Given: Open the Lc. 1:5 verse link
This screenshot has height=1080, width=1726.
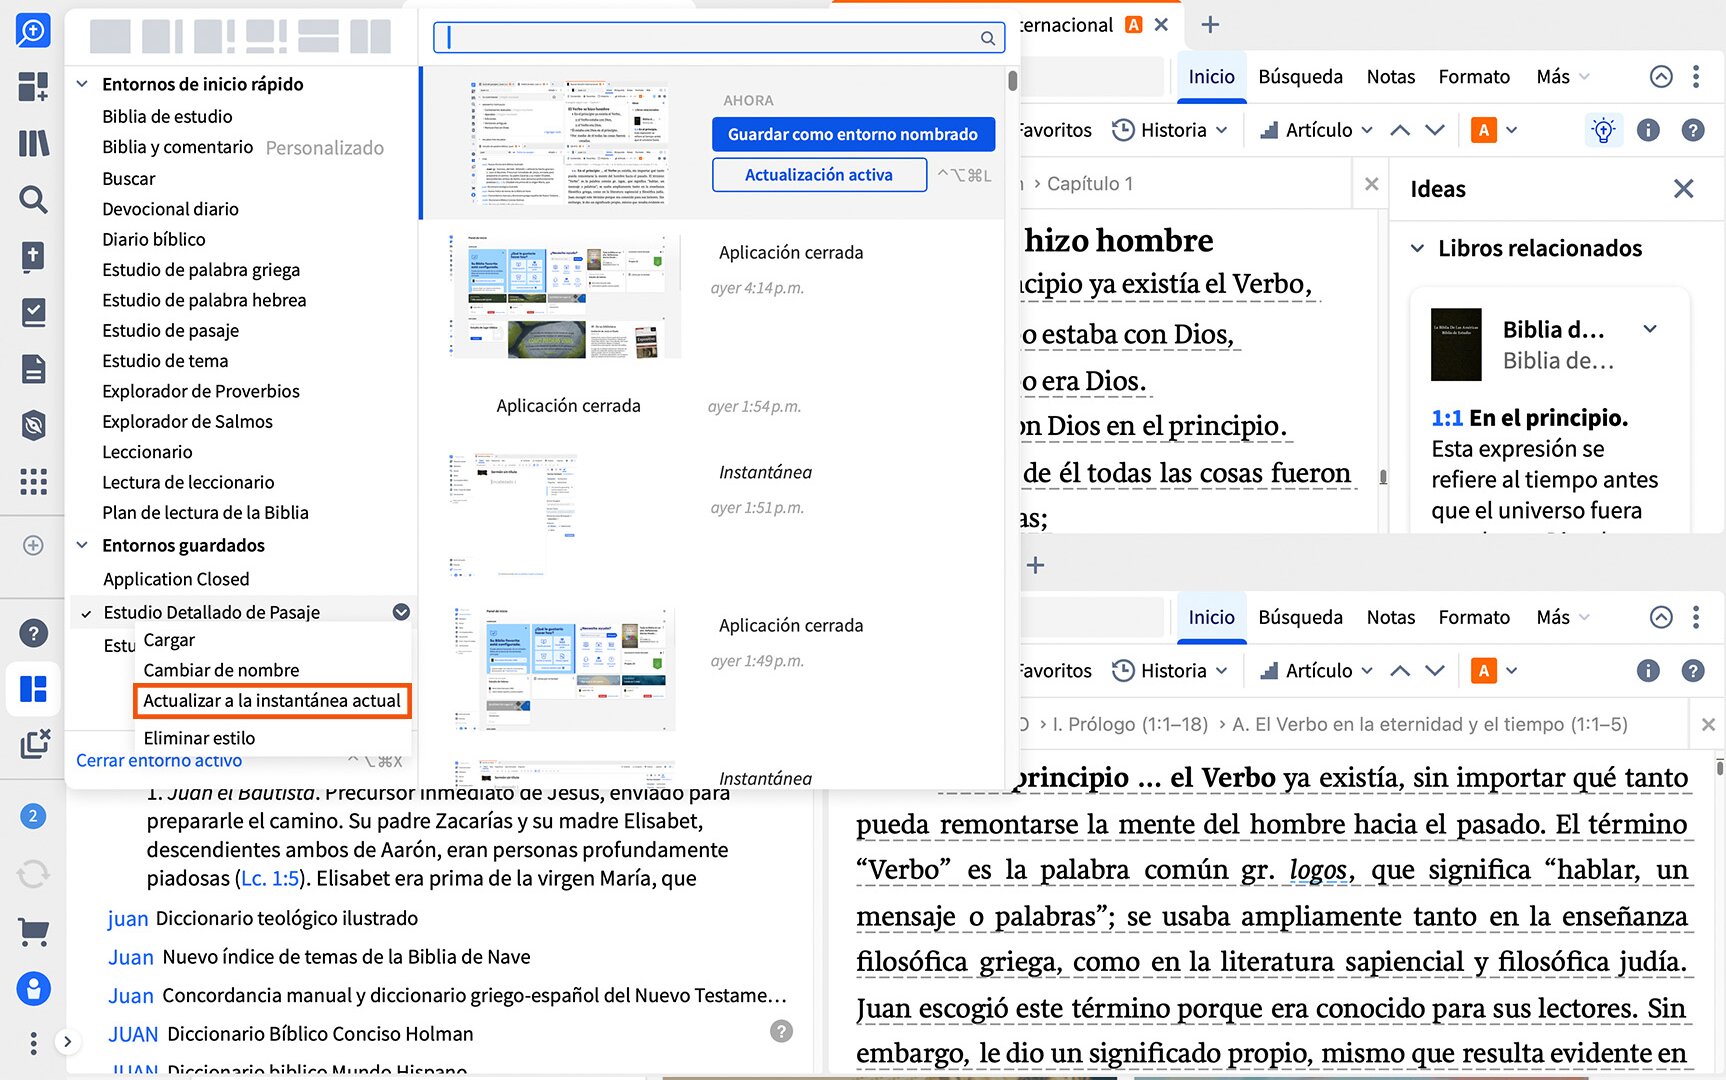Looking at the screenshot, I should [270, 879].
